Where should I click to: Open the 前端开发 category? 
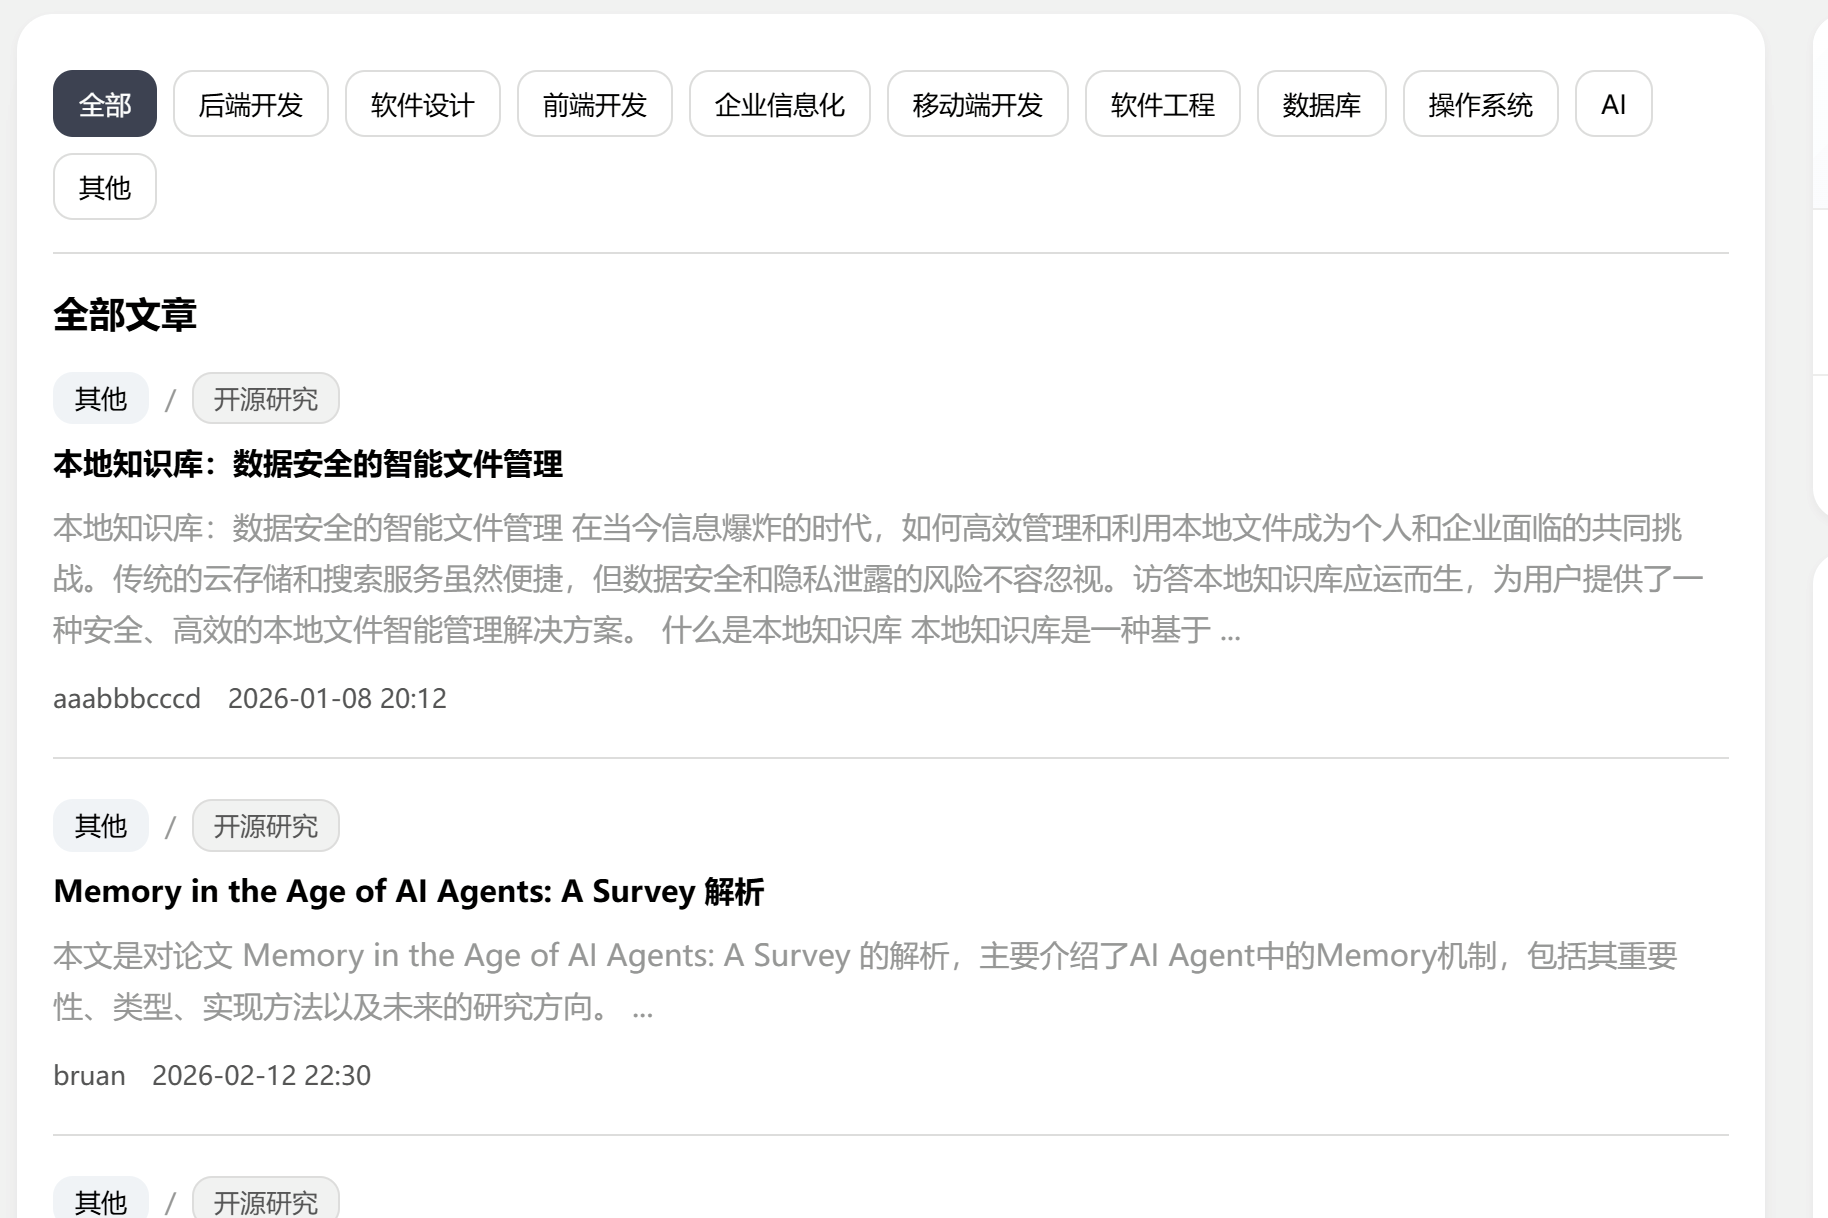click(x=595, y=104)
